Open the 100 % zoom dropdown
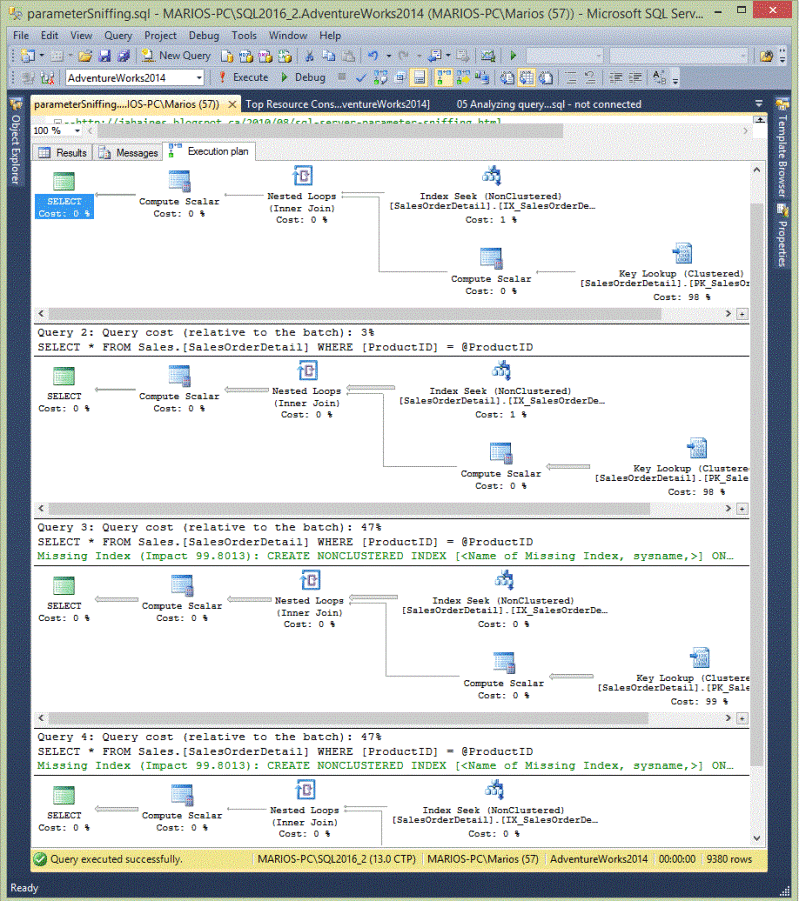 tap(77, 131)
